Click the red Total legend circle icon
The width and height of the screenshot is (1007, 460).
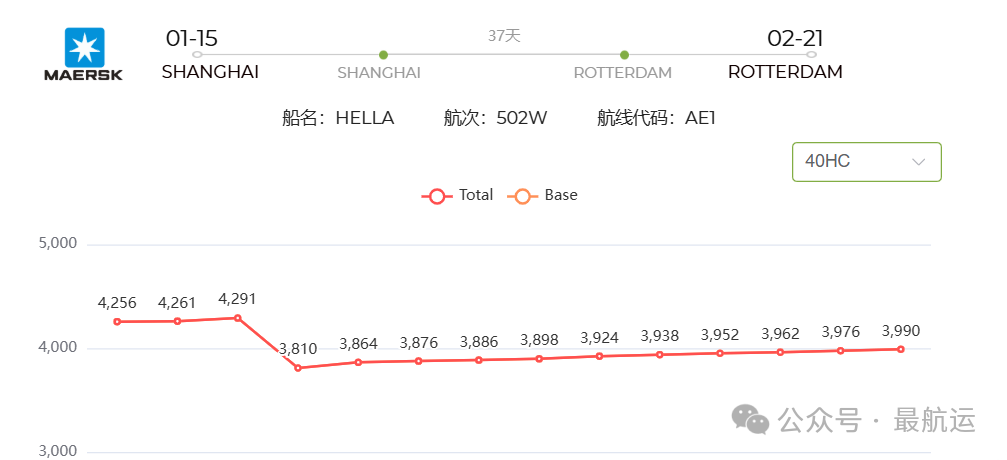pyautogui.click(x=437, y=196)
